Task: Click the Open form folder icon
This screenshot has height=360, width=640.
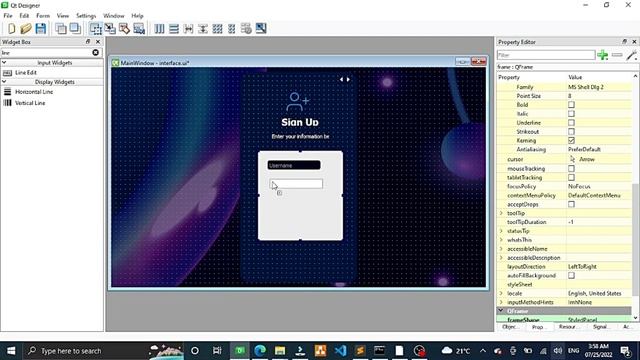Action: coord(26,29)
